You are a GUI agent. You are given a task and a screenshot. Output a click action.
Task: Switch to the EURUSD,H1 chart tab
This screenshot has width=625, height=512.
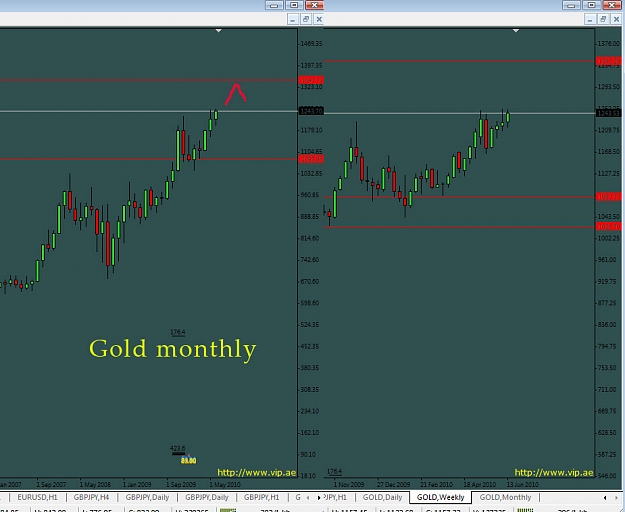37,497
